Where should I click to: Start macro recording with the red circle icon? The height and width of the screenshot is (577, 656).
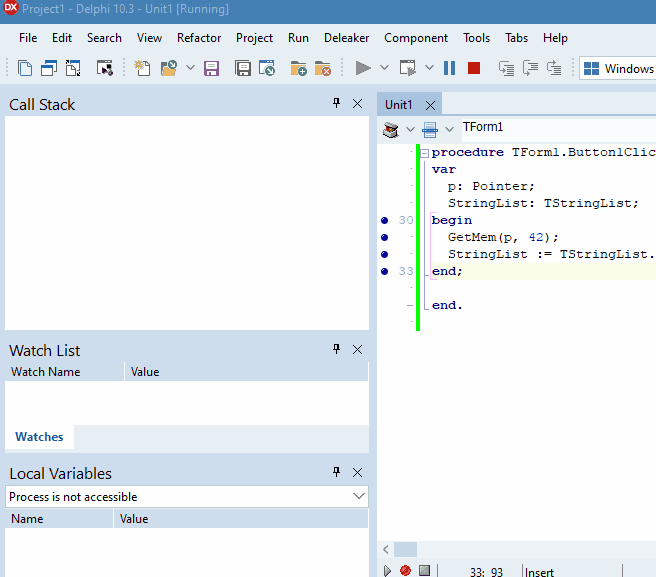(405, 570)
